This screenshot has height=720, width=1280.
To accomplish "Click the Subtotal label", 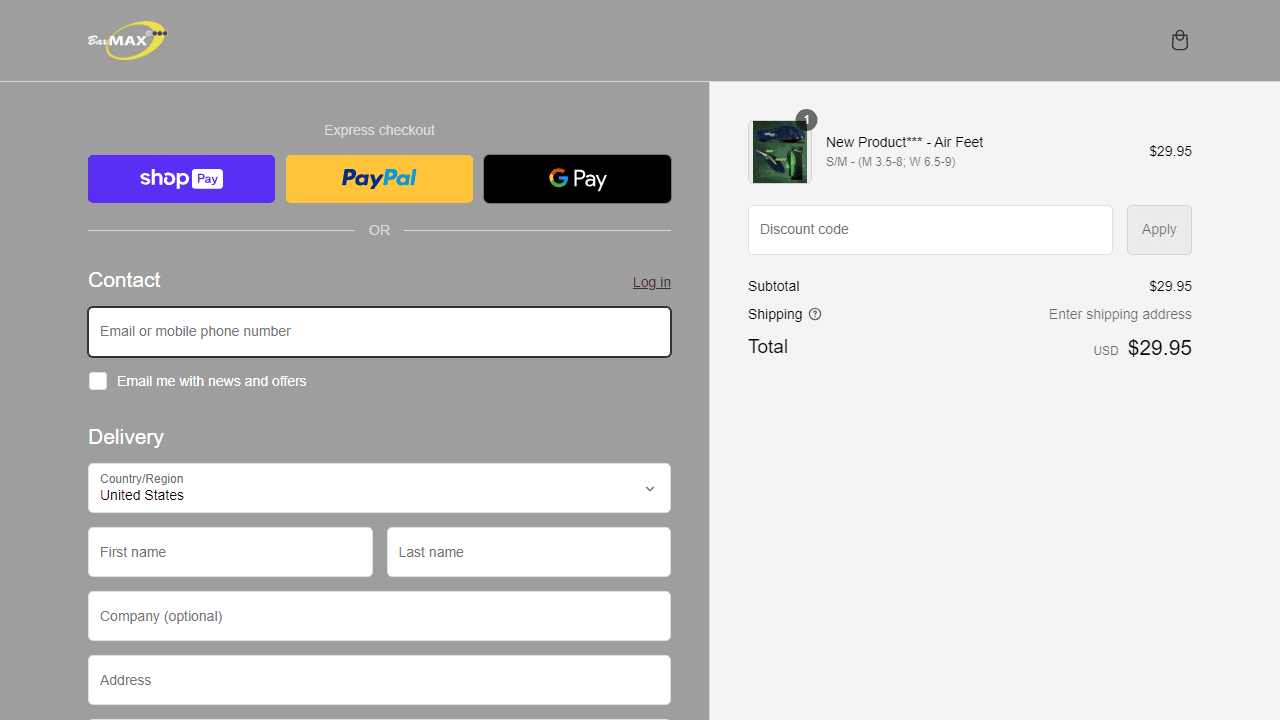I will [774, 286].
